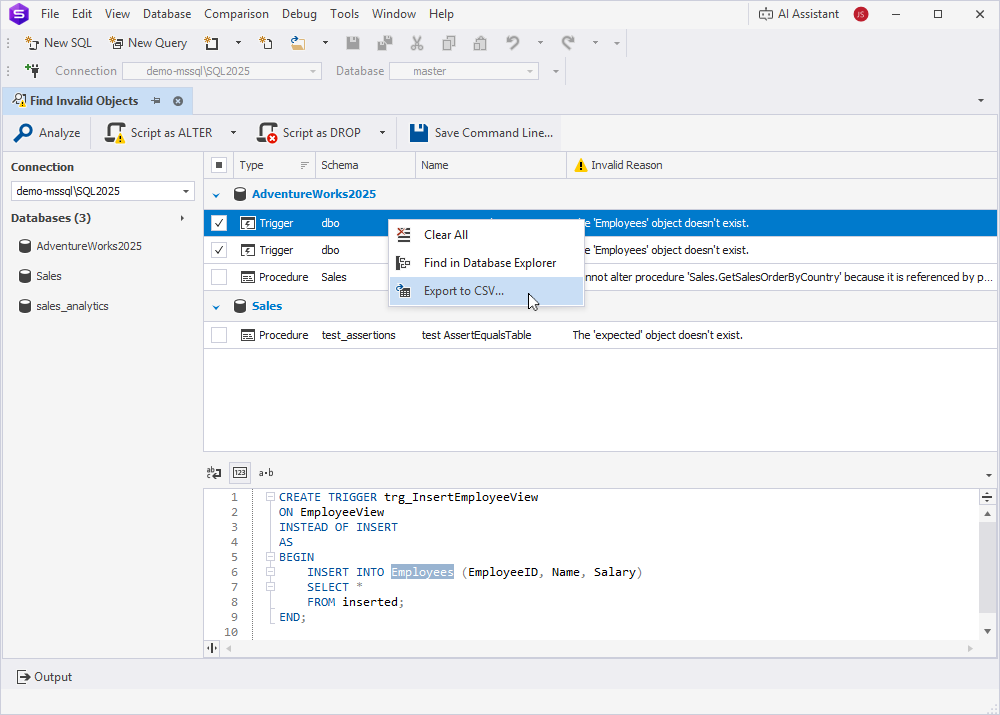The width and height of the screenshot is (1000, 715).
Task: Click 'test AssertEqualsTable' name cell
Action: (x=476, y=335)
